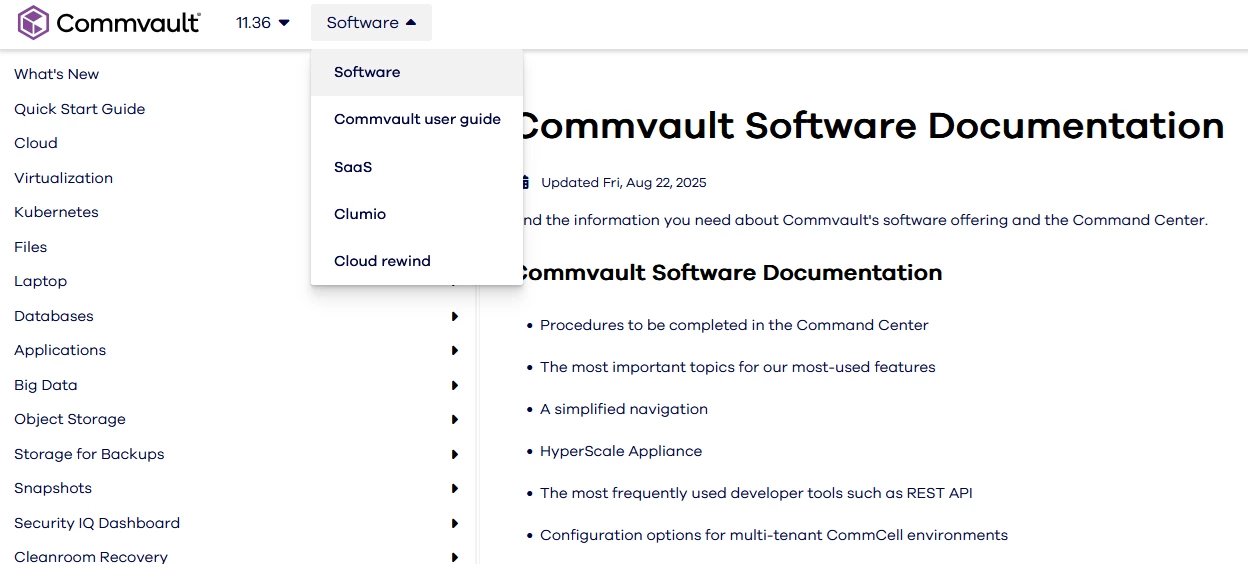This screenshot has width=1248, height=587.
Task: Open the Cloud sidebar section
Action: (36, 143)
